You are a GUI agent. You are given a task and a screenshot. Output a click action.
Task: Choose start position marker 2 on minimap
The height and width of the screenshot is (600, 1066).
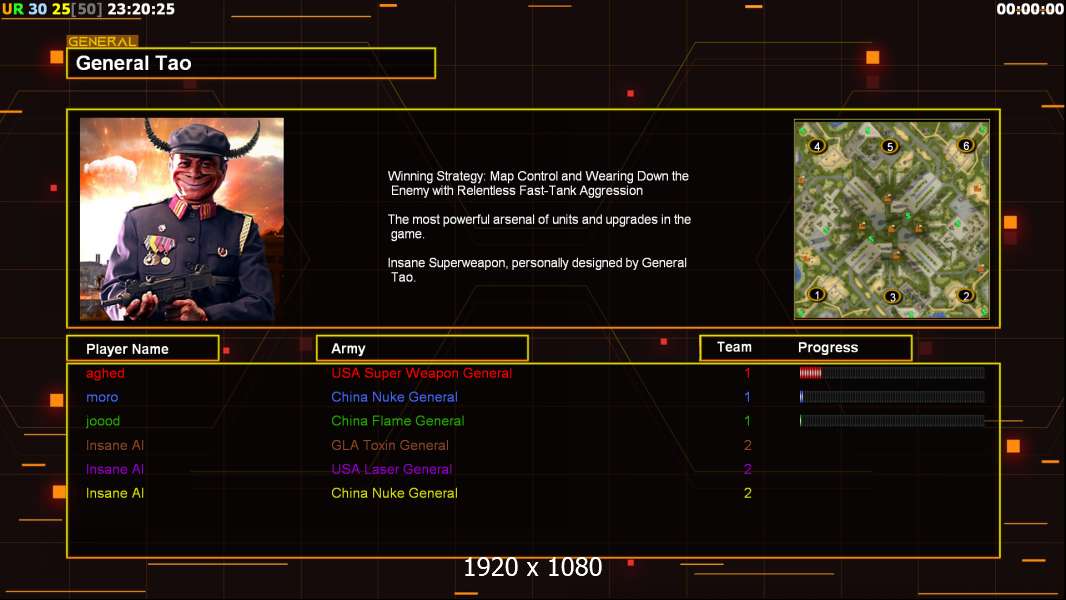pyautogui.click(x=965, y=295)
